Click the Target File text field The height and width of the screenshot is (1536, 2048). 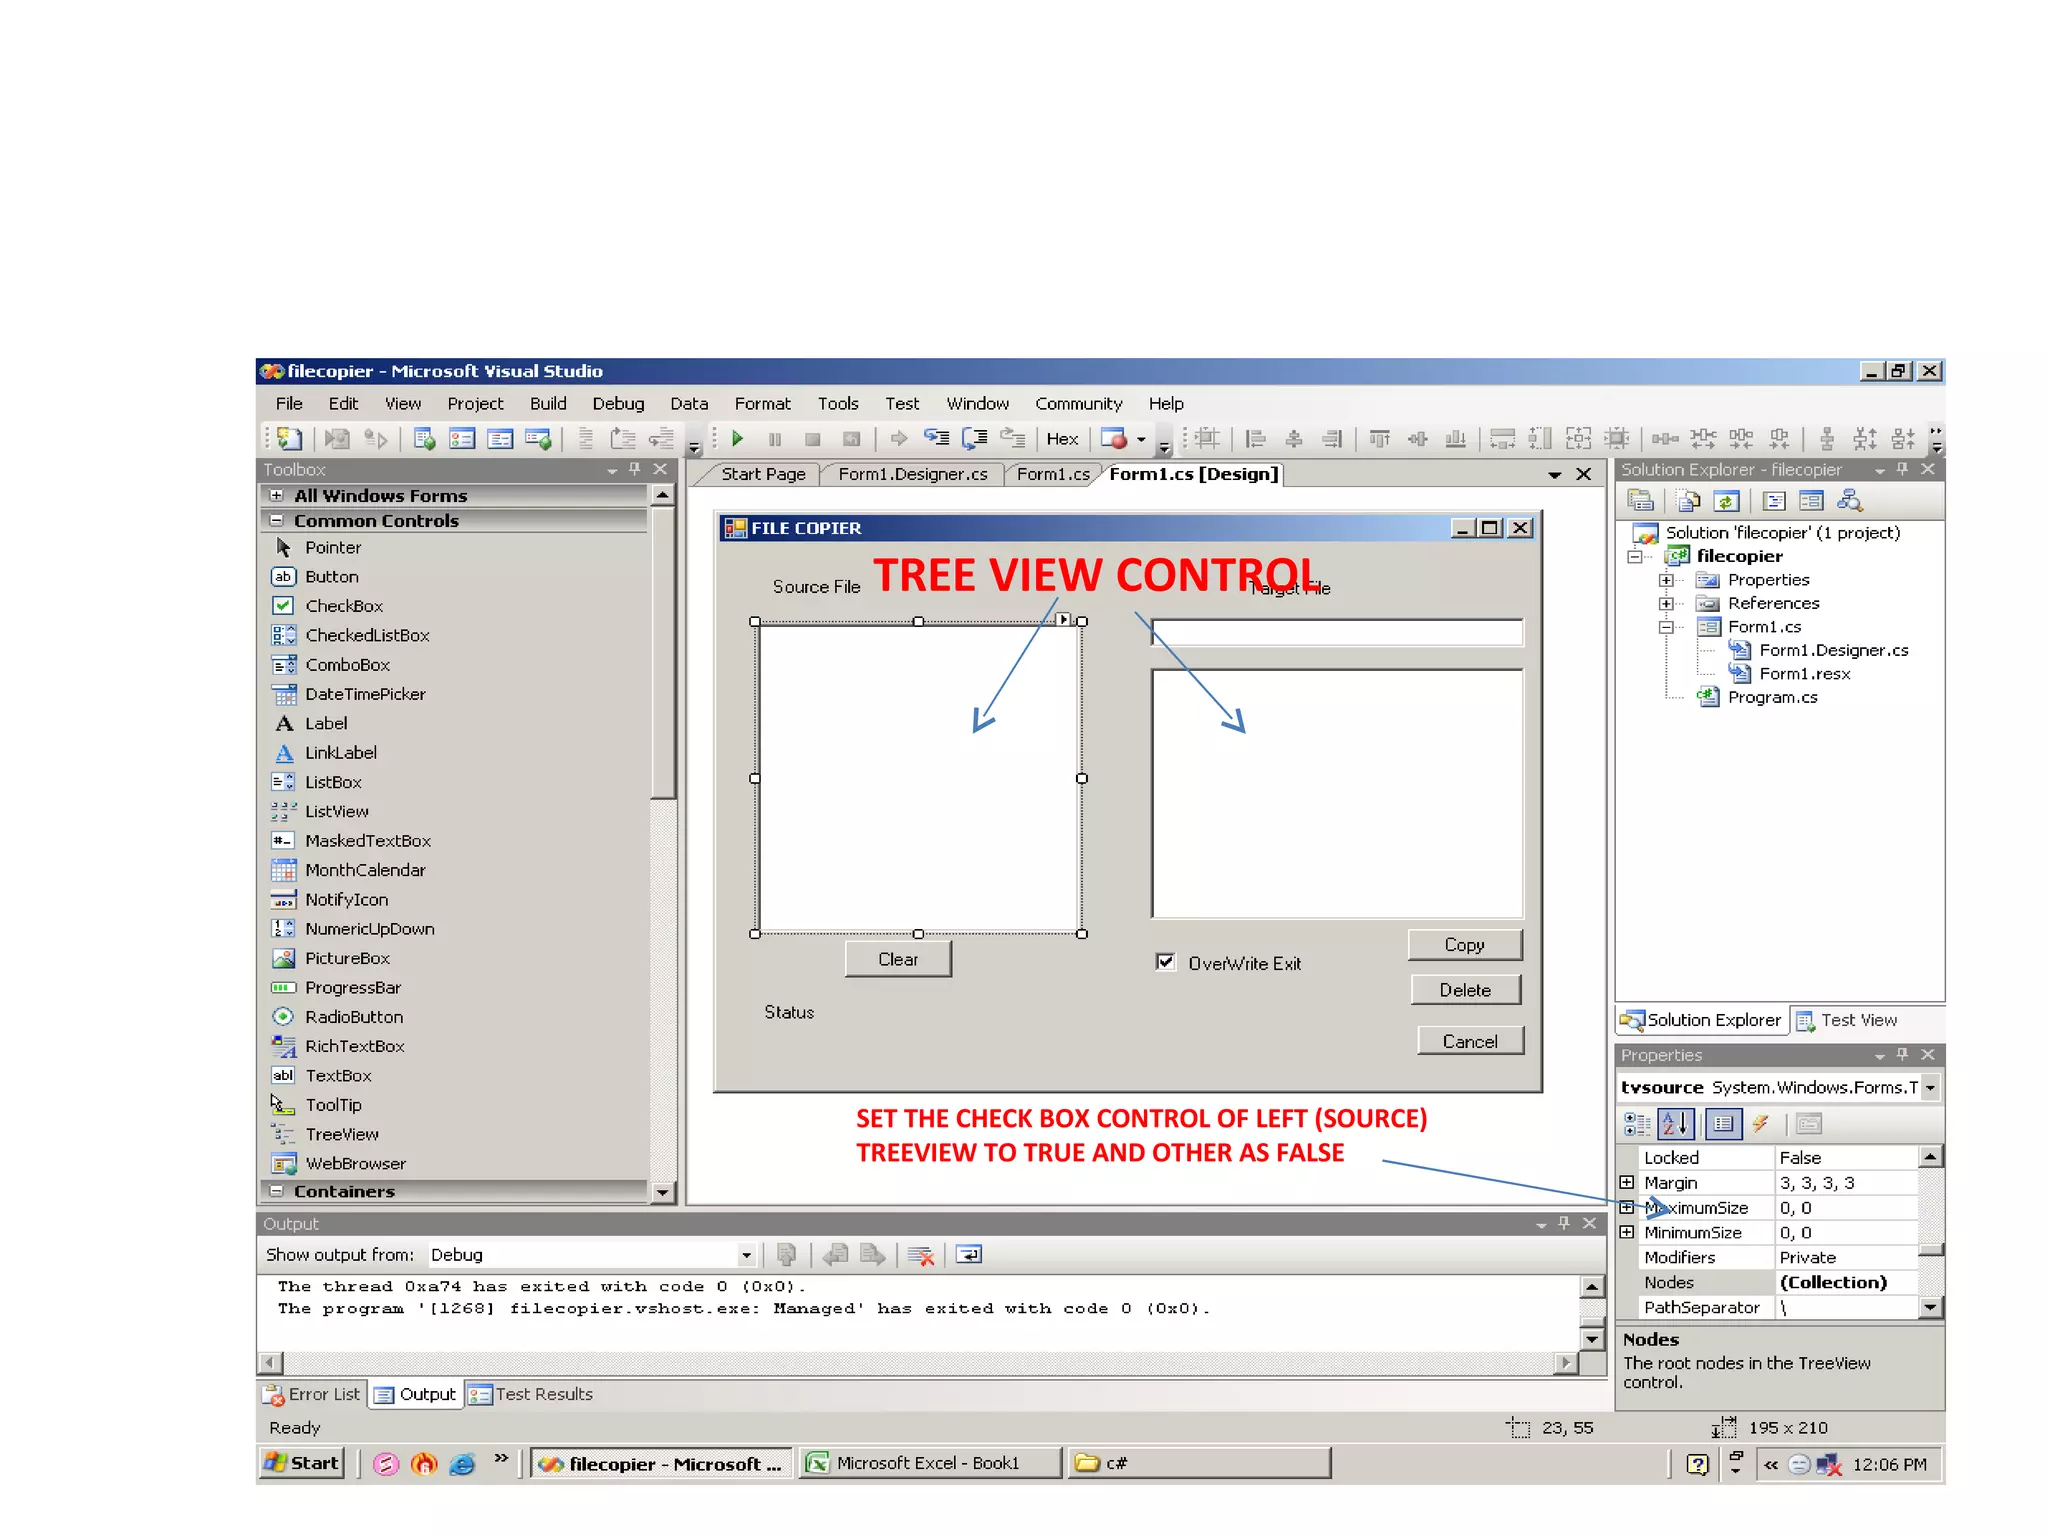coord(1336,632)
